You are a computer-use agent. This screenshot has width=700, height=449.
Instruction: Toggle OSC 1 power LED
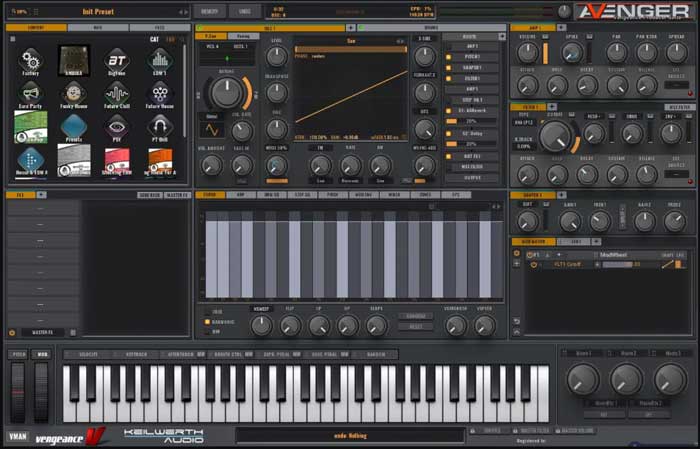point(200,28)
